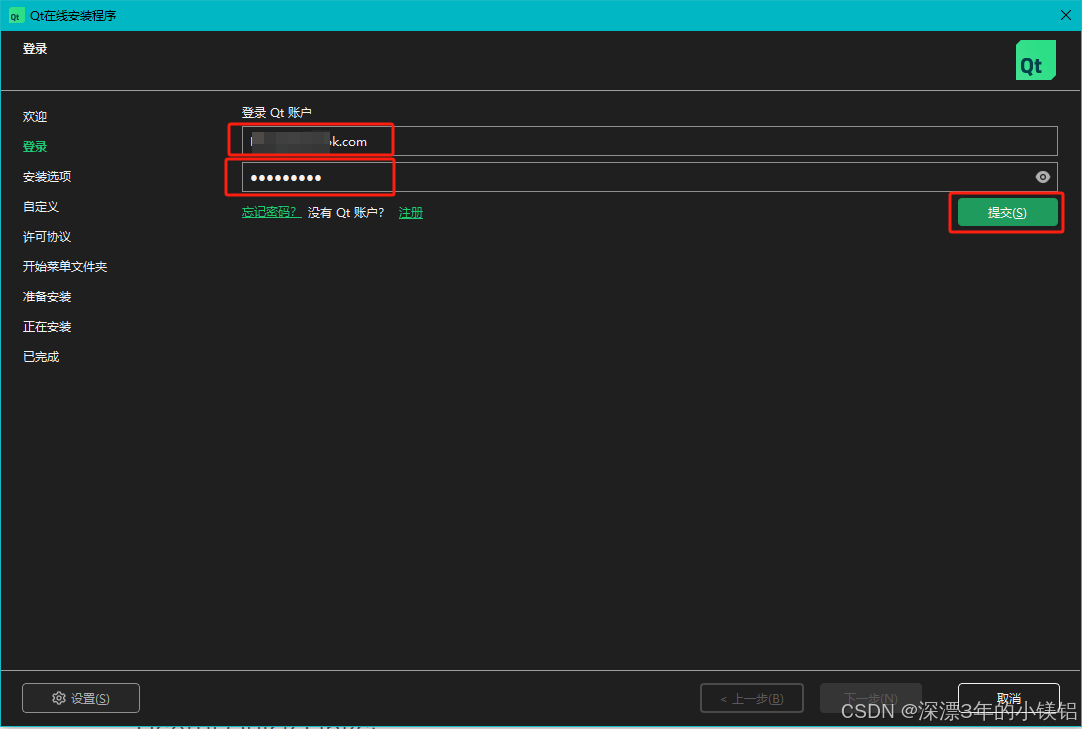Toggle password visibility with the eye icon
1082x729 pixels.
pos(1043,177)
